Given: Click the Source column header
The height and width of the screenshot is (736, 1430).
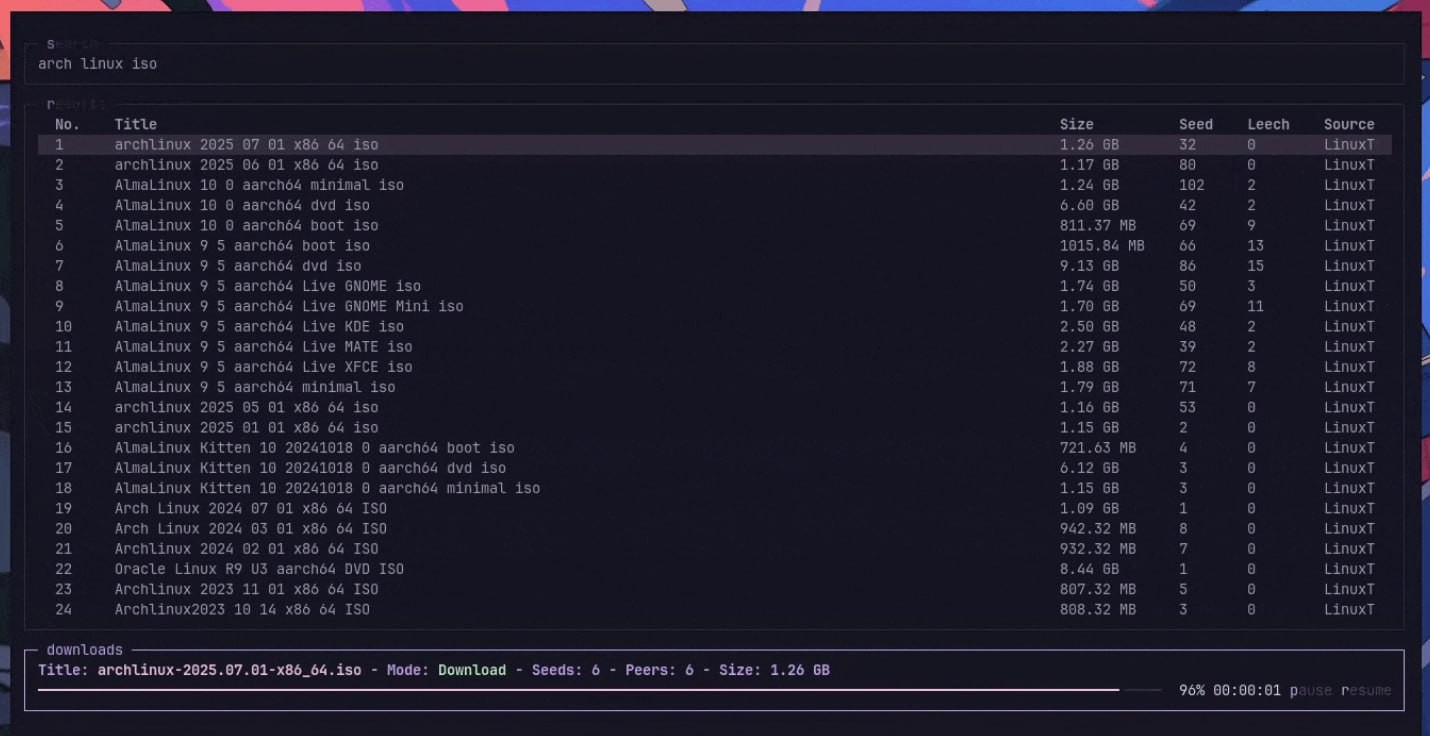Looking at the screenshot, I should click(x=1348, y=124).
